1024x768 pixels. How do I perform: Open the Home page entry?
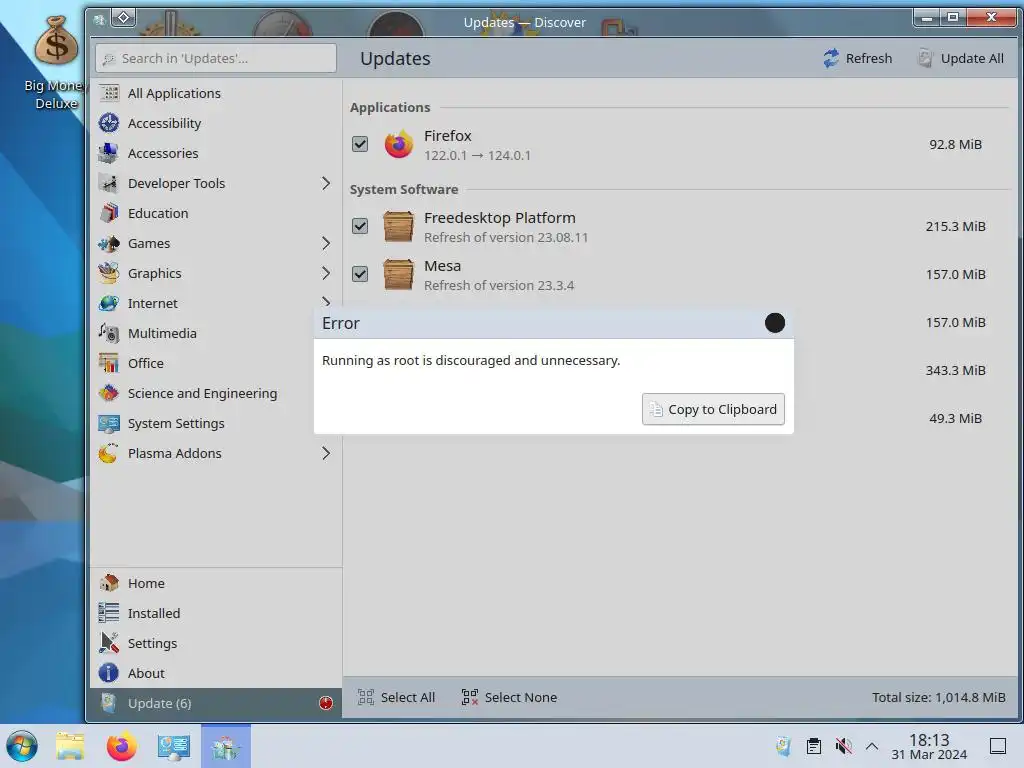click(216, 583)
